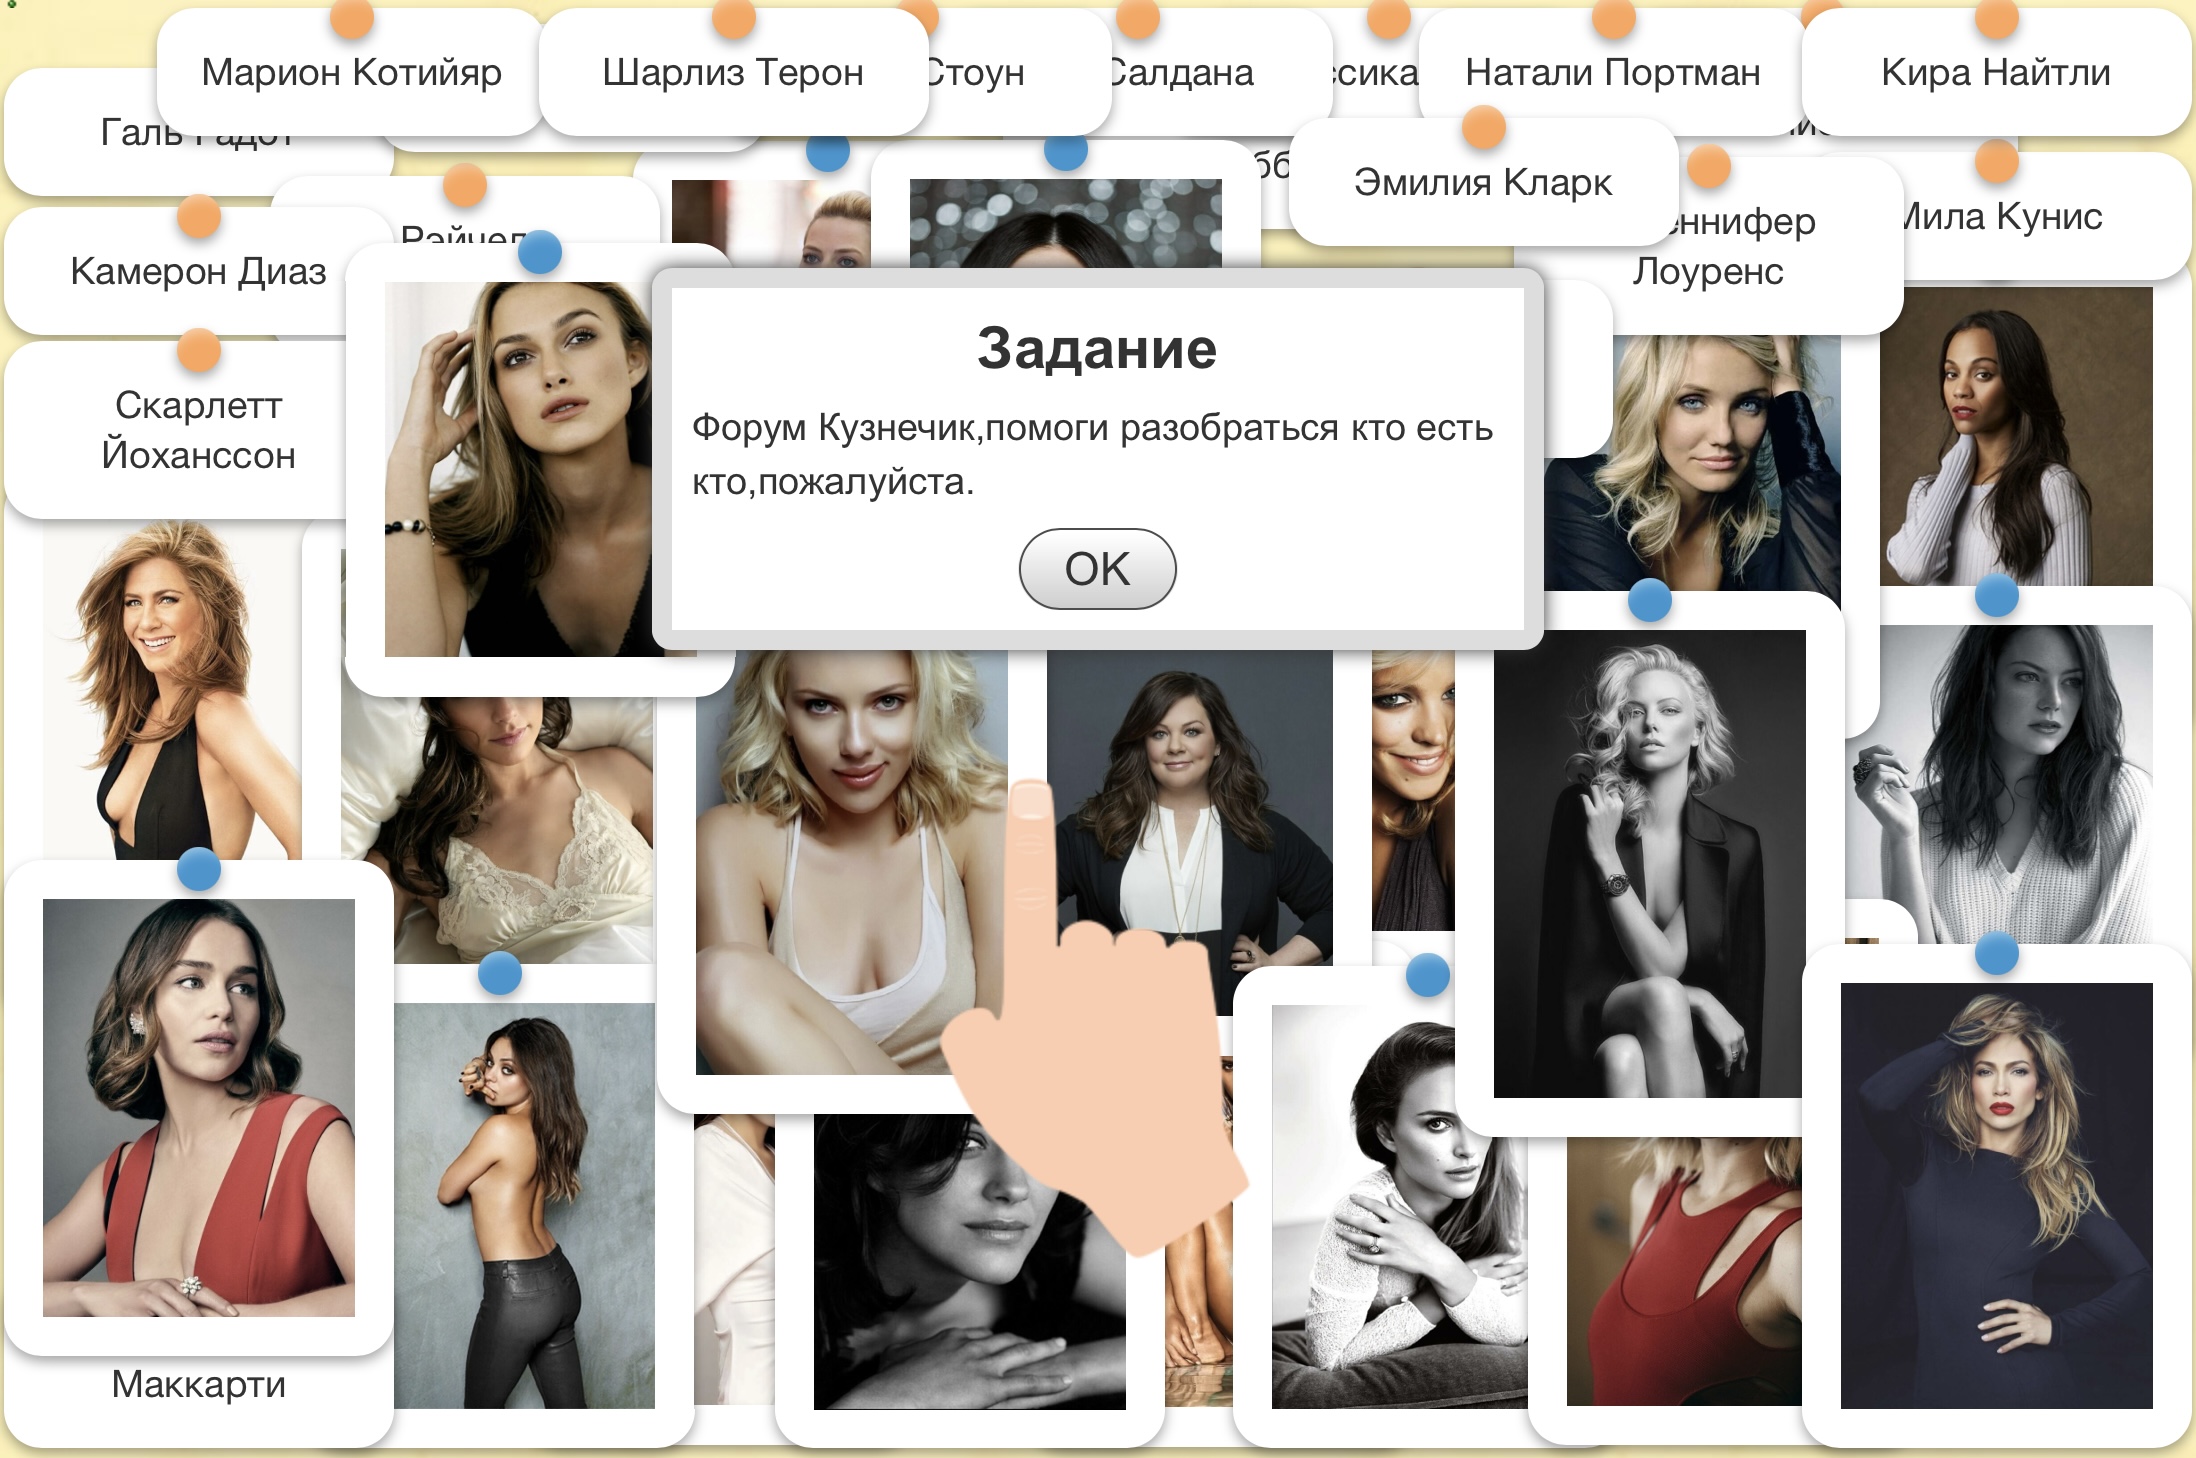
Task: Click the Маккарти label at bottom left
Action: [198, 1385]
